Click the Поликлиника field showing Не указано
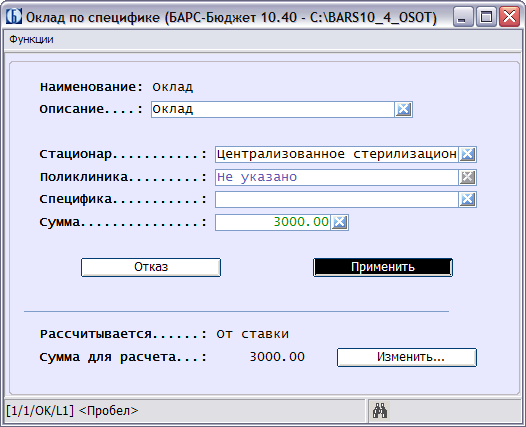The width and height of the screenshot is (526, 427). [x=336, y=177]
